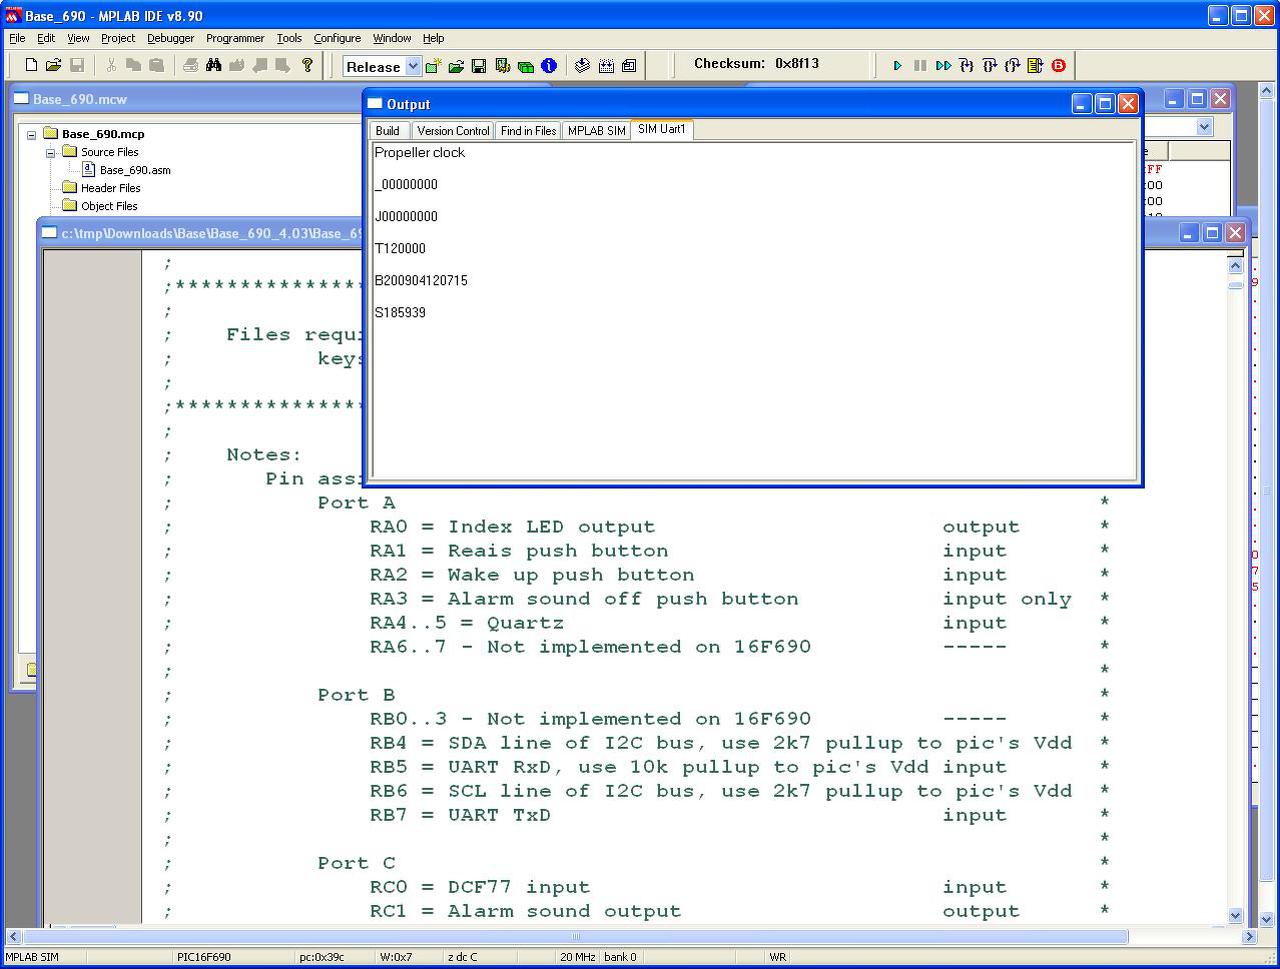Viewport: 1280px width, 969px height.
Task: Maximize the Output window
Action: click(x=1105, y=103)
